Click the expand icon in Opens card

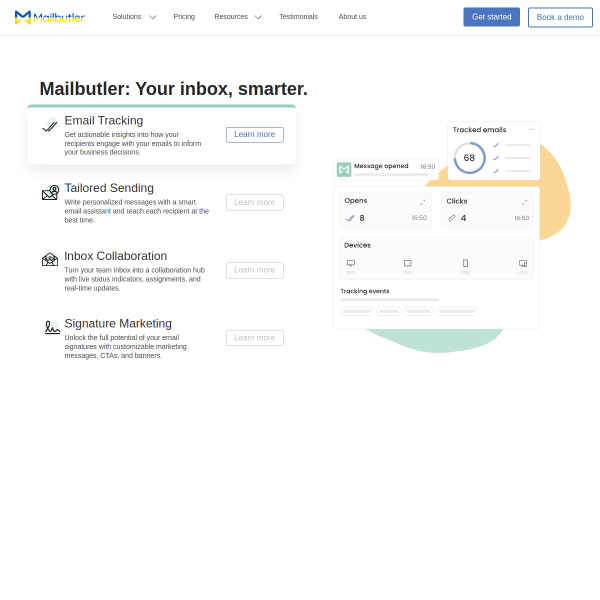pos(422,202)
